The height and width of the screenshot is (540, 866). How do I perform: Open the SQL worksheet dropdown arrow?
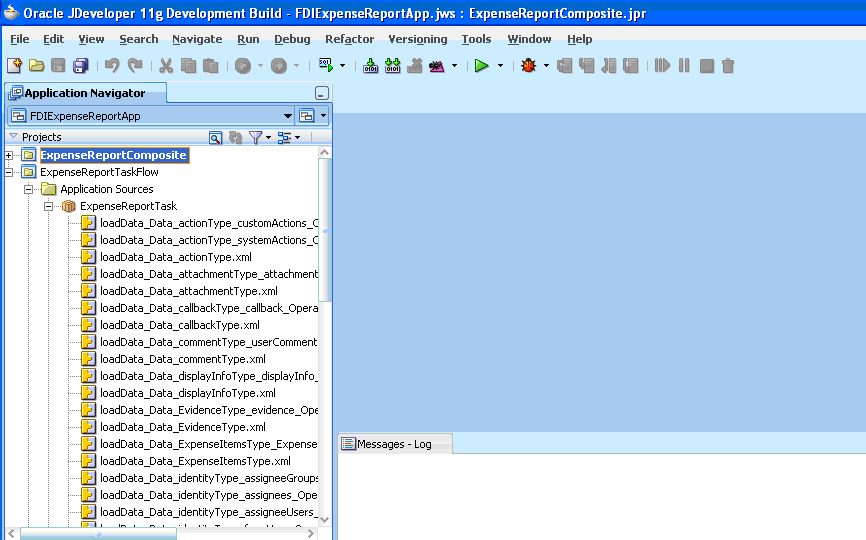(x=342, y=66)
